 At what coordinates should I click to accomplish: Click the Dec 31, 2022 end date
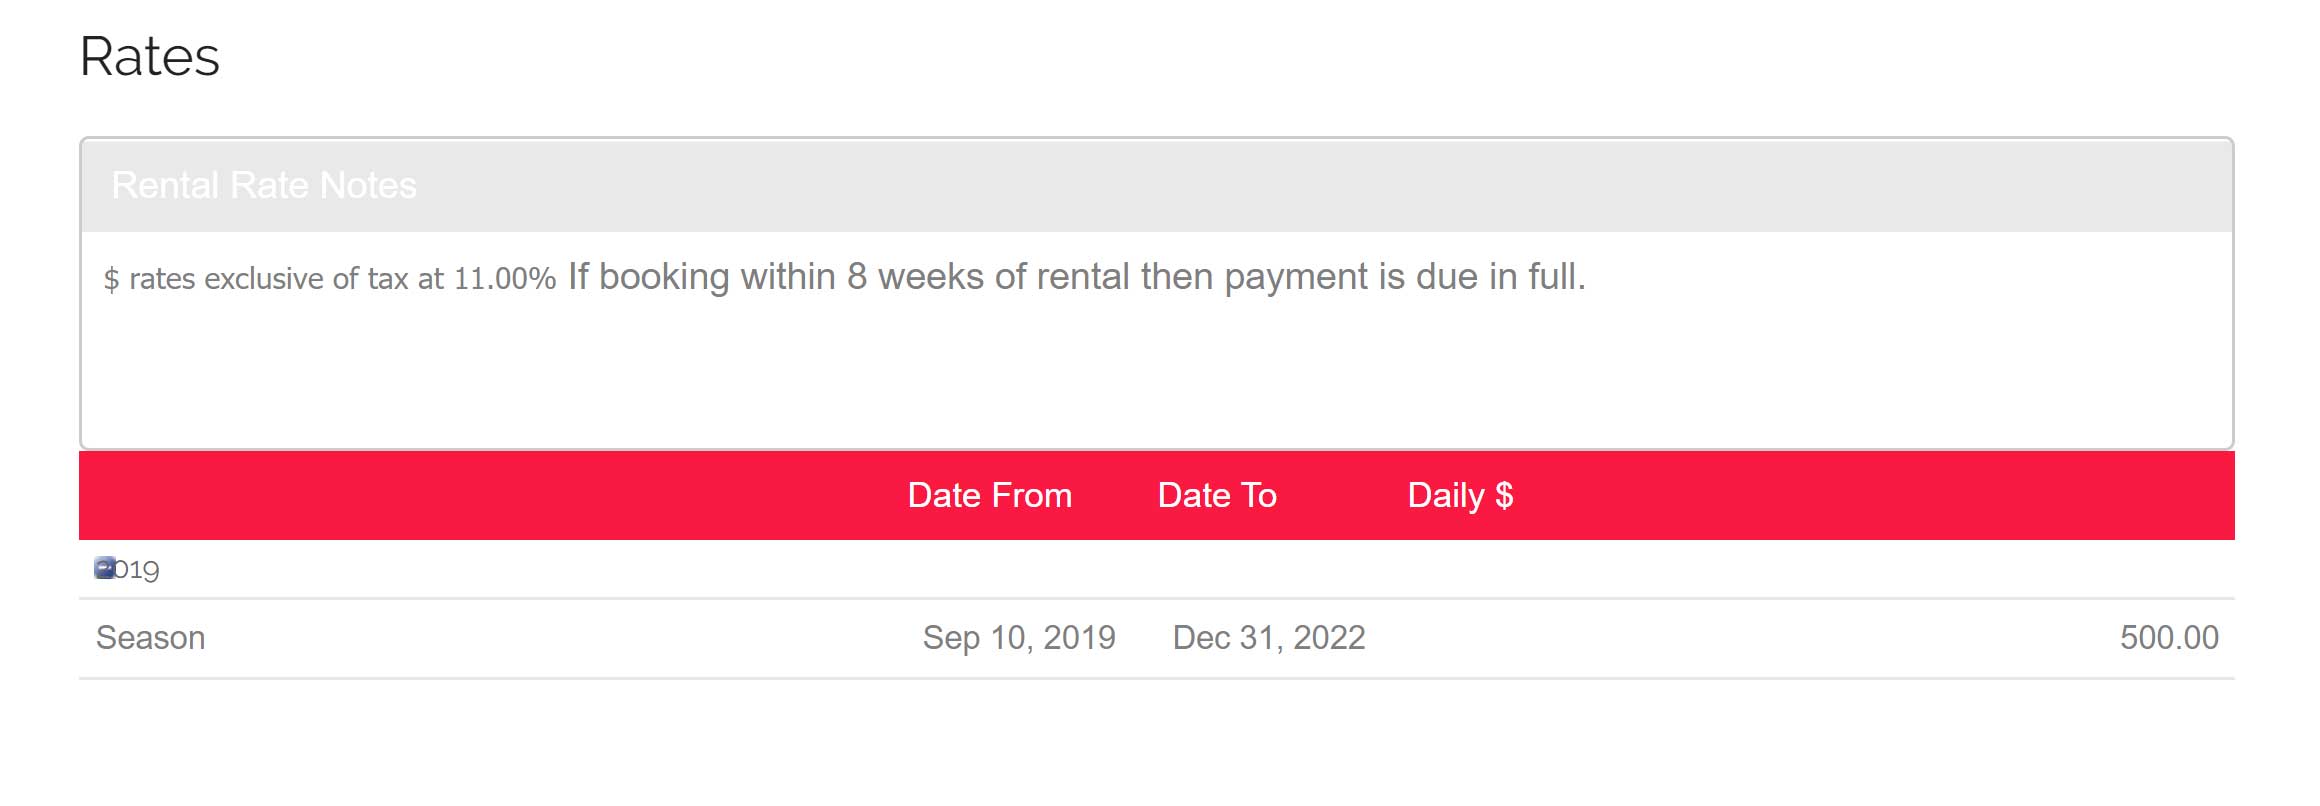tap(1268, 638)
